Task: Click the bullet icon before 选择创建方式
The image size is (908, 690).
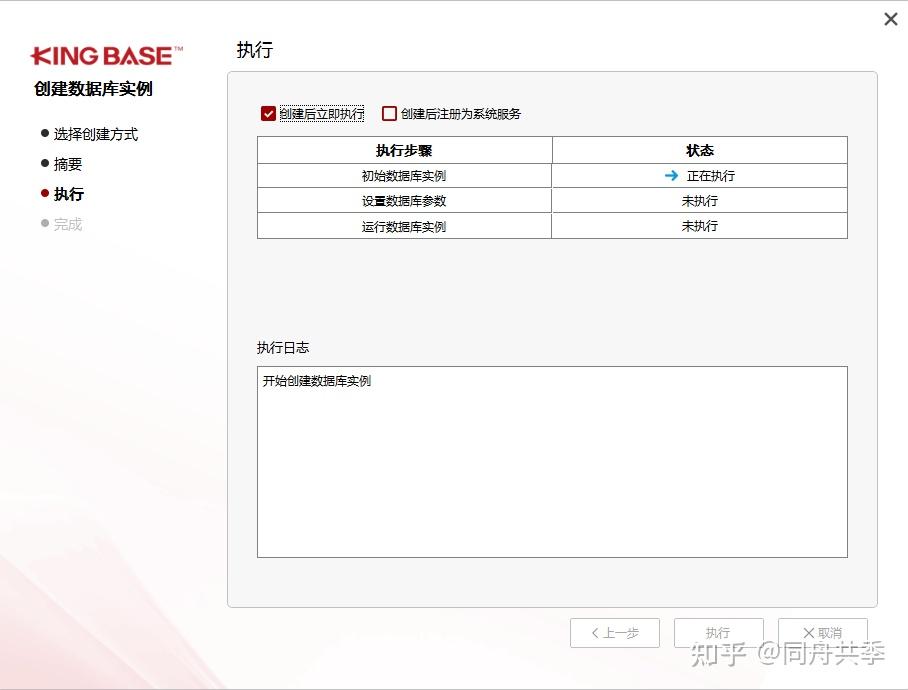Action: (x=45, y=134)
